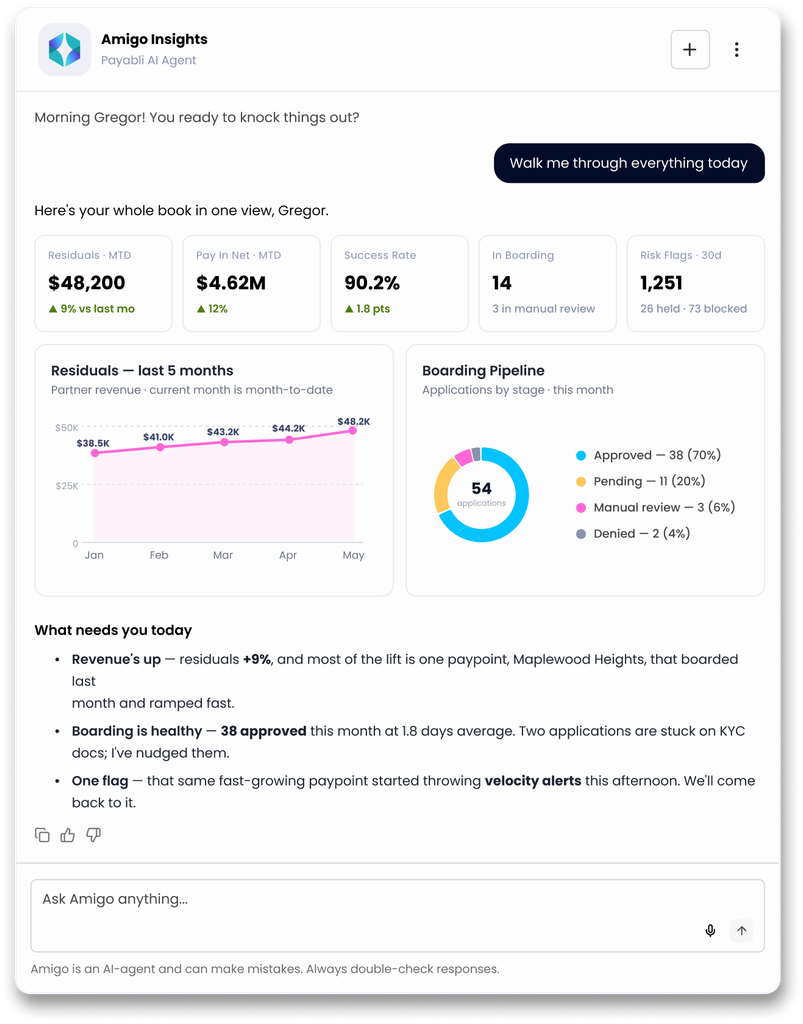Click the blue Approved legend dot

coord(581,456)
